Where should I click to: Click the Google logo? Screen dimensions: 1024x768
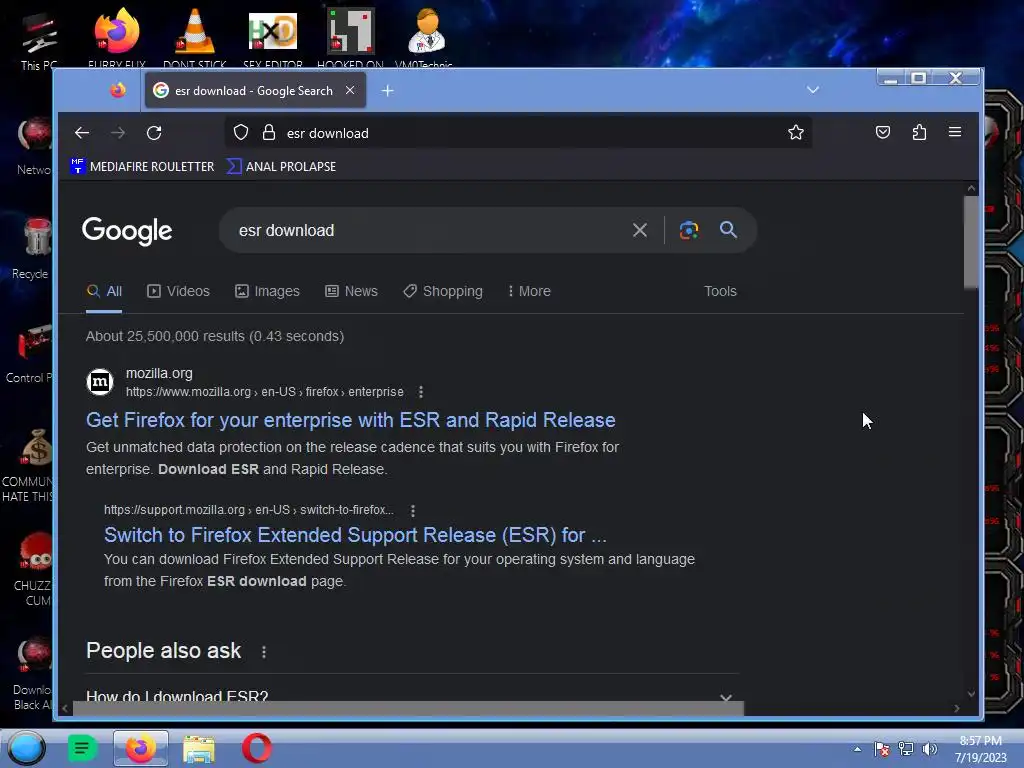[127, 231]
